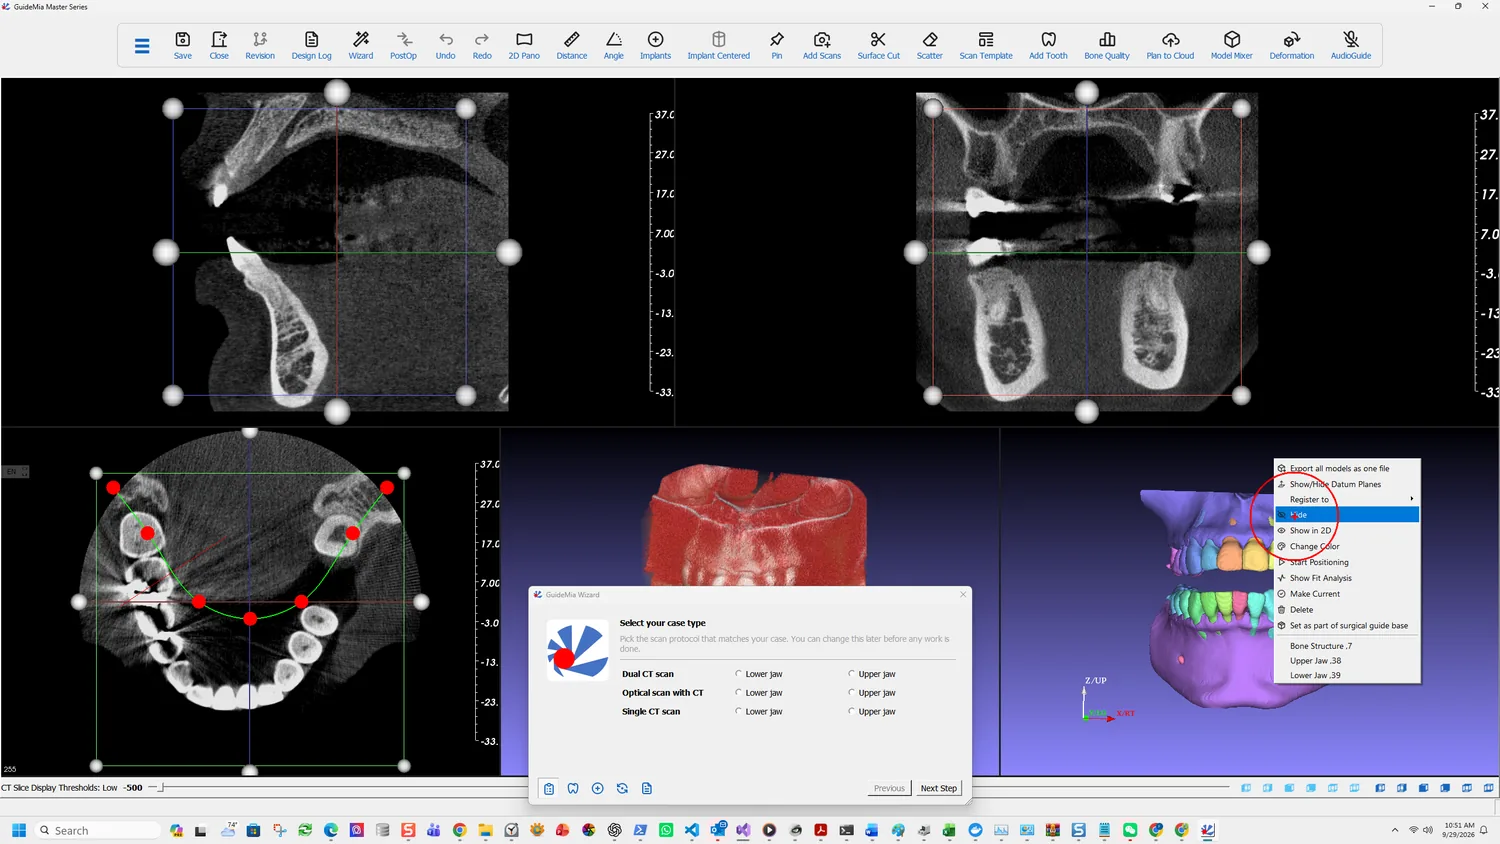The width and height of the screenshot is (1500, 844).
Task: Launch the Wizard from the toolbar
Action: [x=361, y=45]
